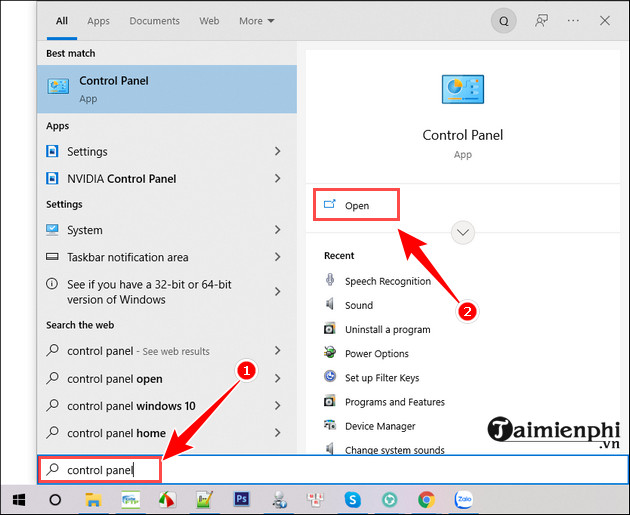Click the Programs and Features icon
The image size is (630, 515).
(329, 401)
